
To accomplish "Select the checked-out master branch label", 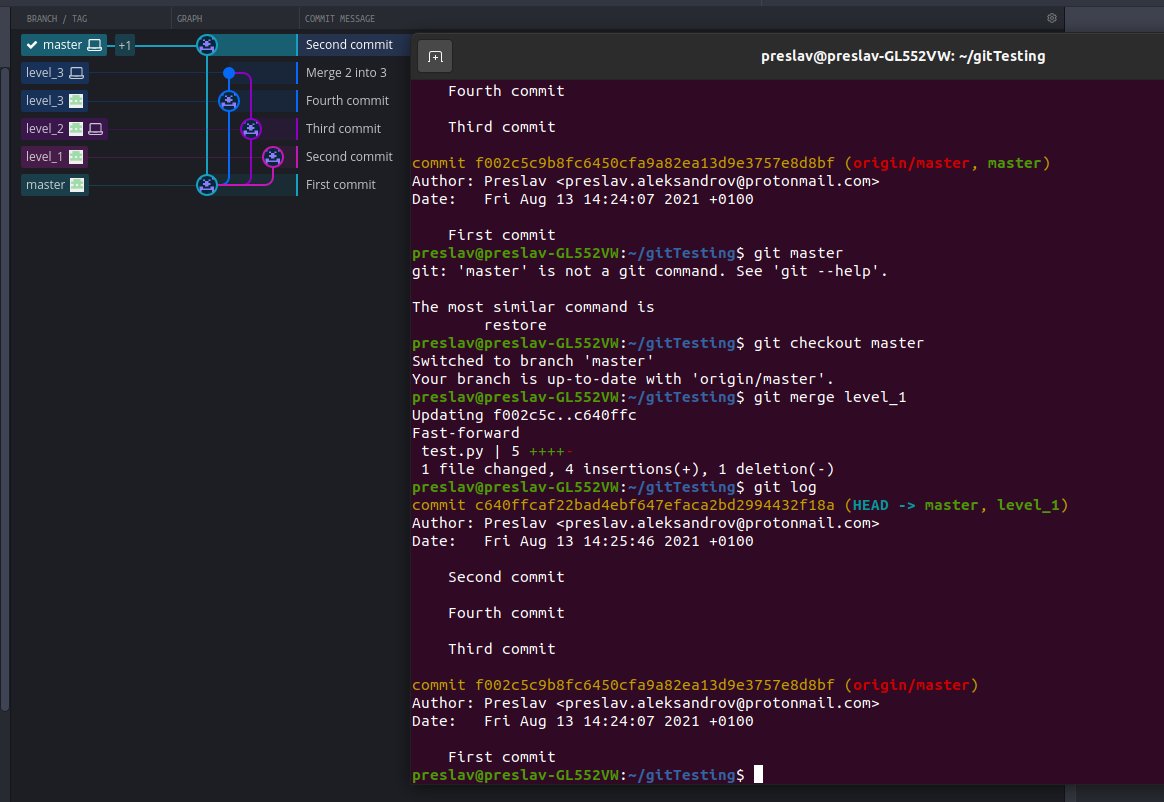I will tap(64, 45).
